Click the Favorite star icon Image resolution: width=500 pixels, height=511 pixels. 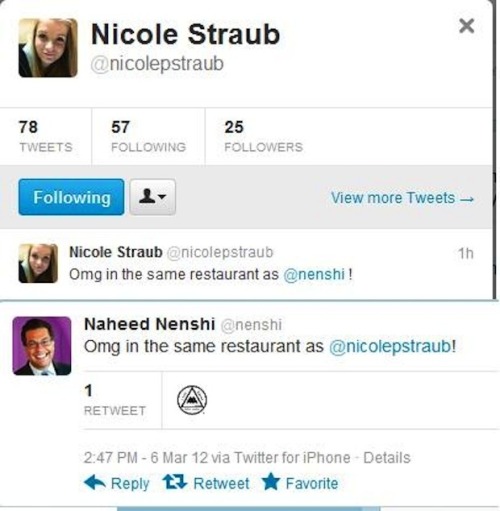pos(271,482)
